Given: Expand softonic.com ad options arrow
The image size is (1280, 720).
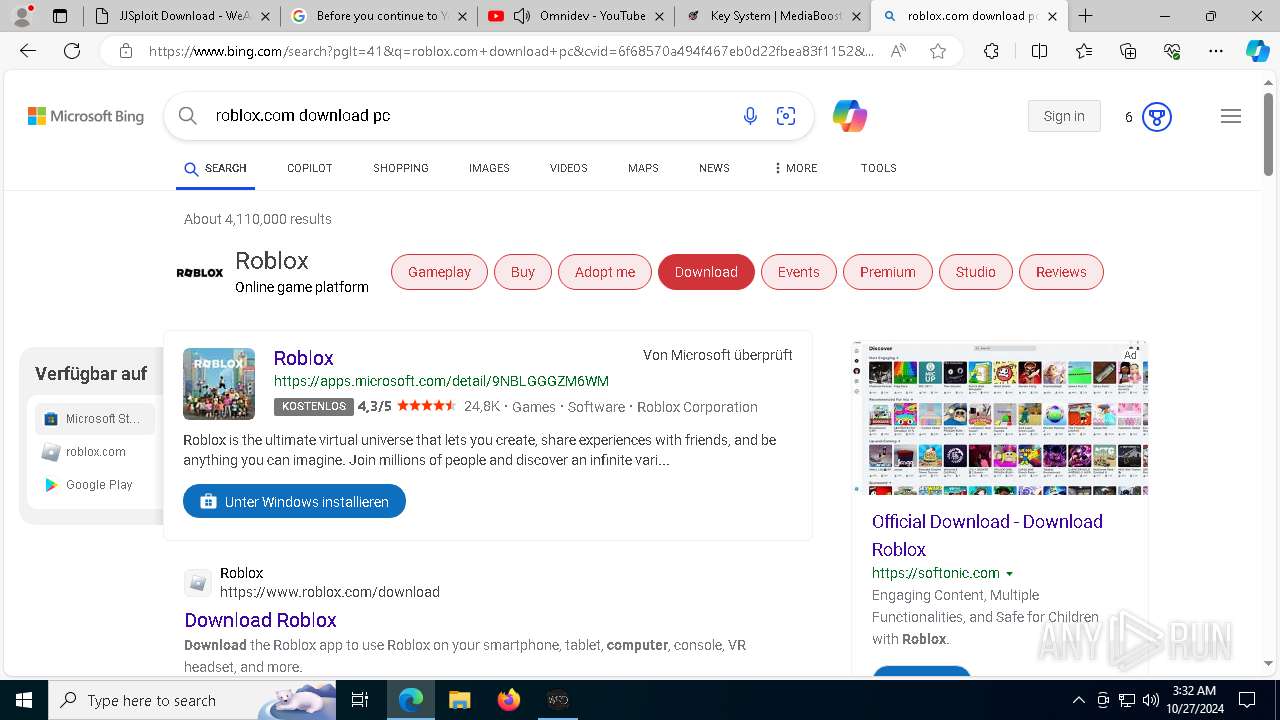Looking at the screenshot, I should pyautogui.click(x=1009, y=574).
